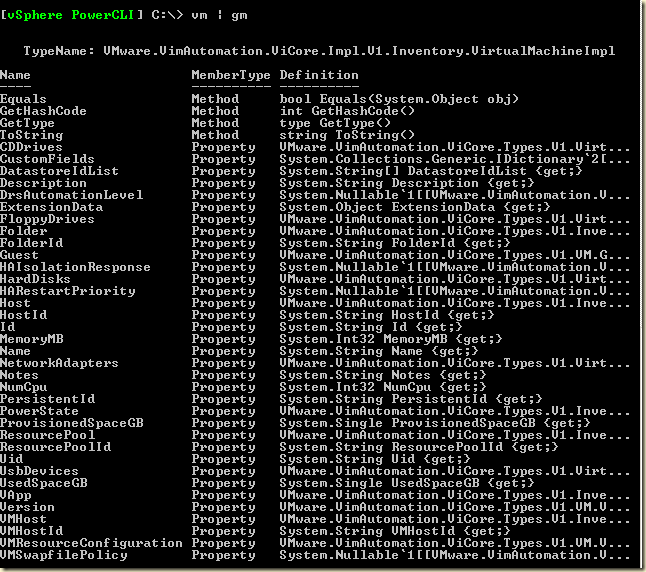The width and height of the screenshot is (646, 572).
Task: Click the ProvisionedSpaceGB property name
Action: (72, 423)
